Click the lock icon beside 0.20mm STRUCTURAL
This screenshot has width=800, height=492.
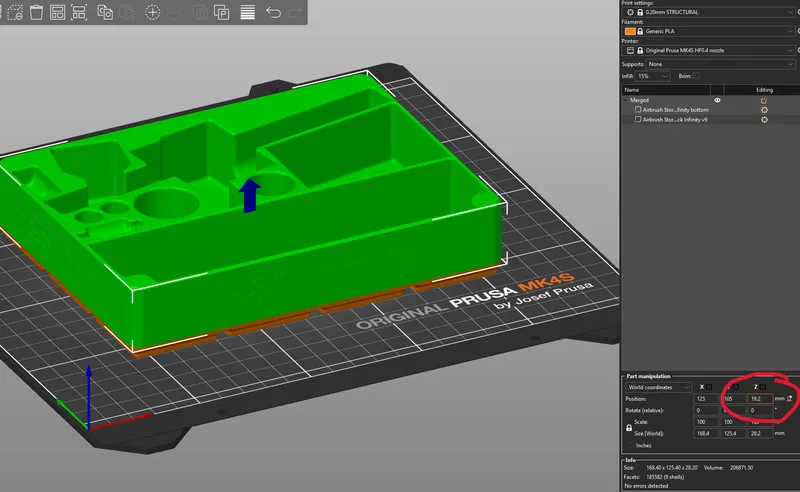(x=640, y=12)
